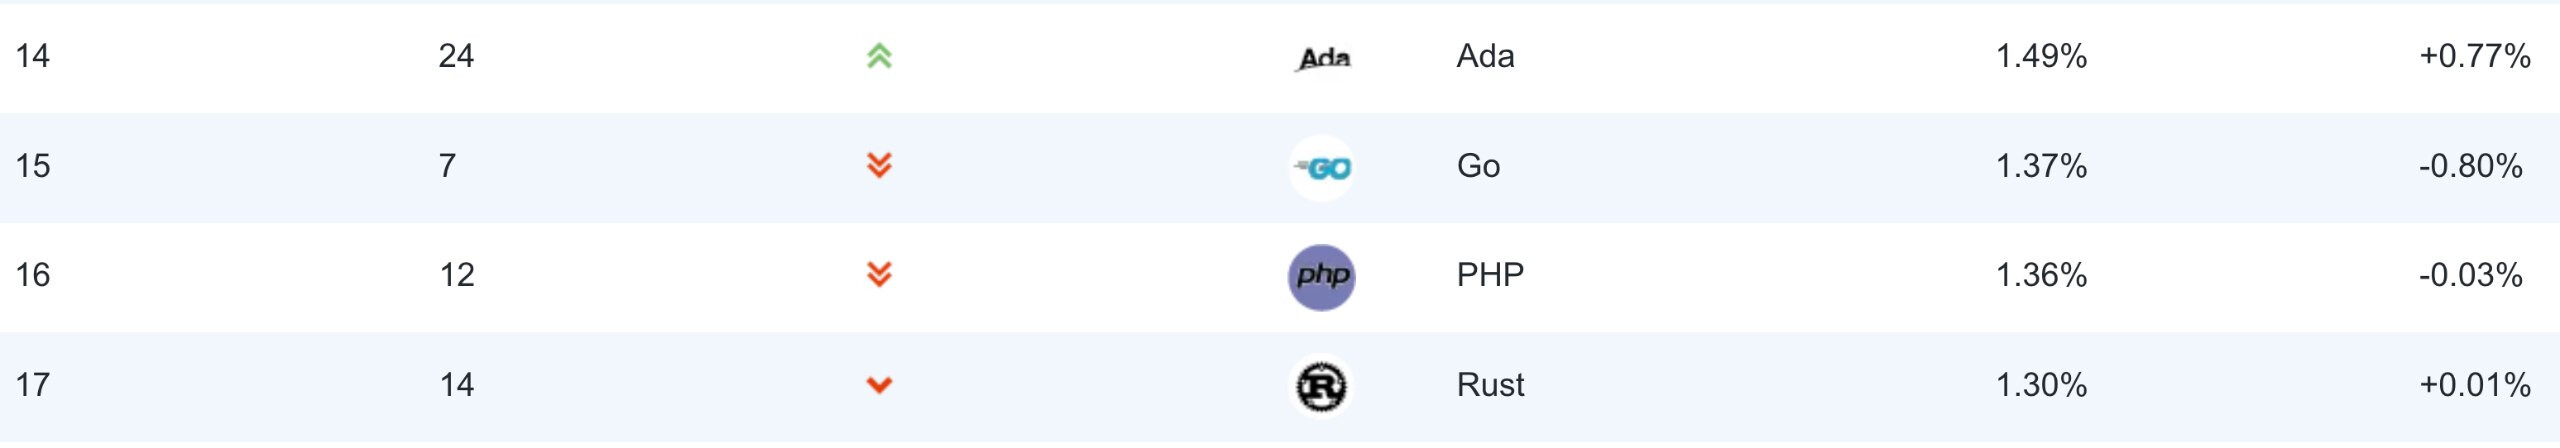Select the Rust language name
Image resolution: width=2560 pixels, height=448 pixels.
[x=1490, y=385]
